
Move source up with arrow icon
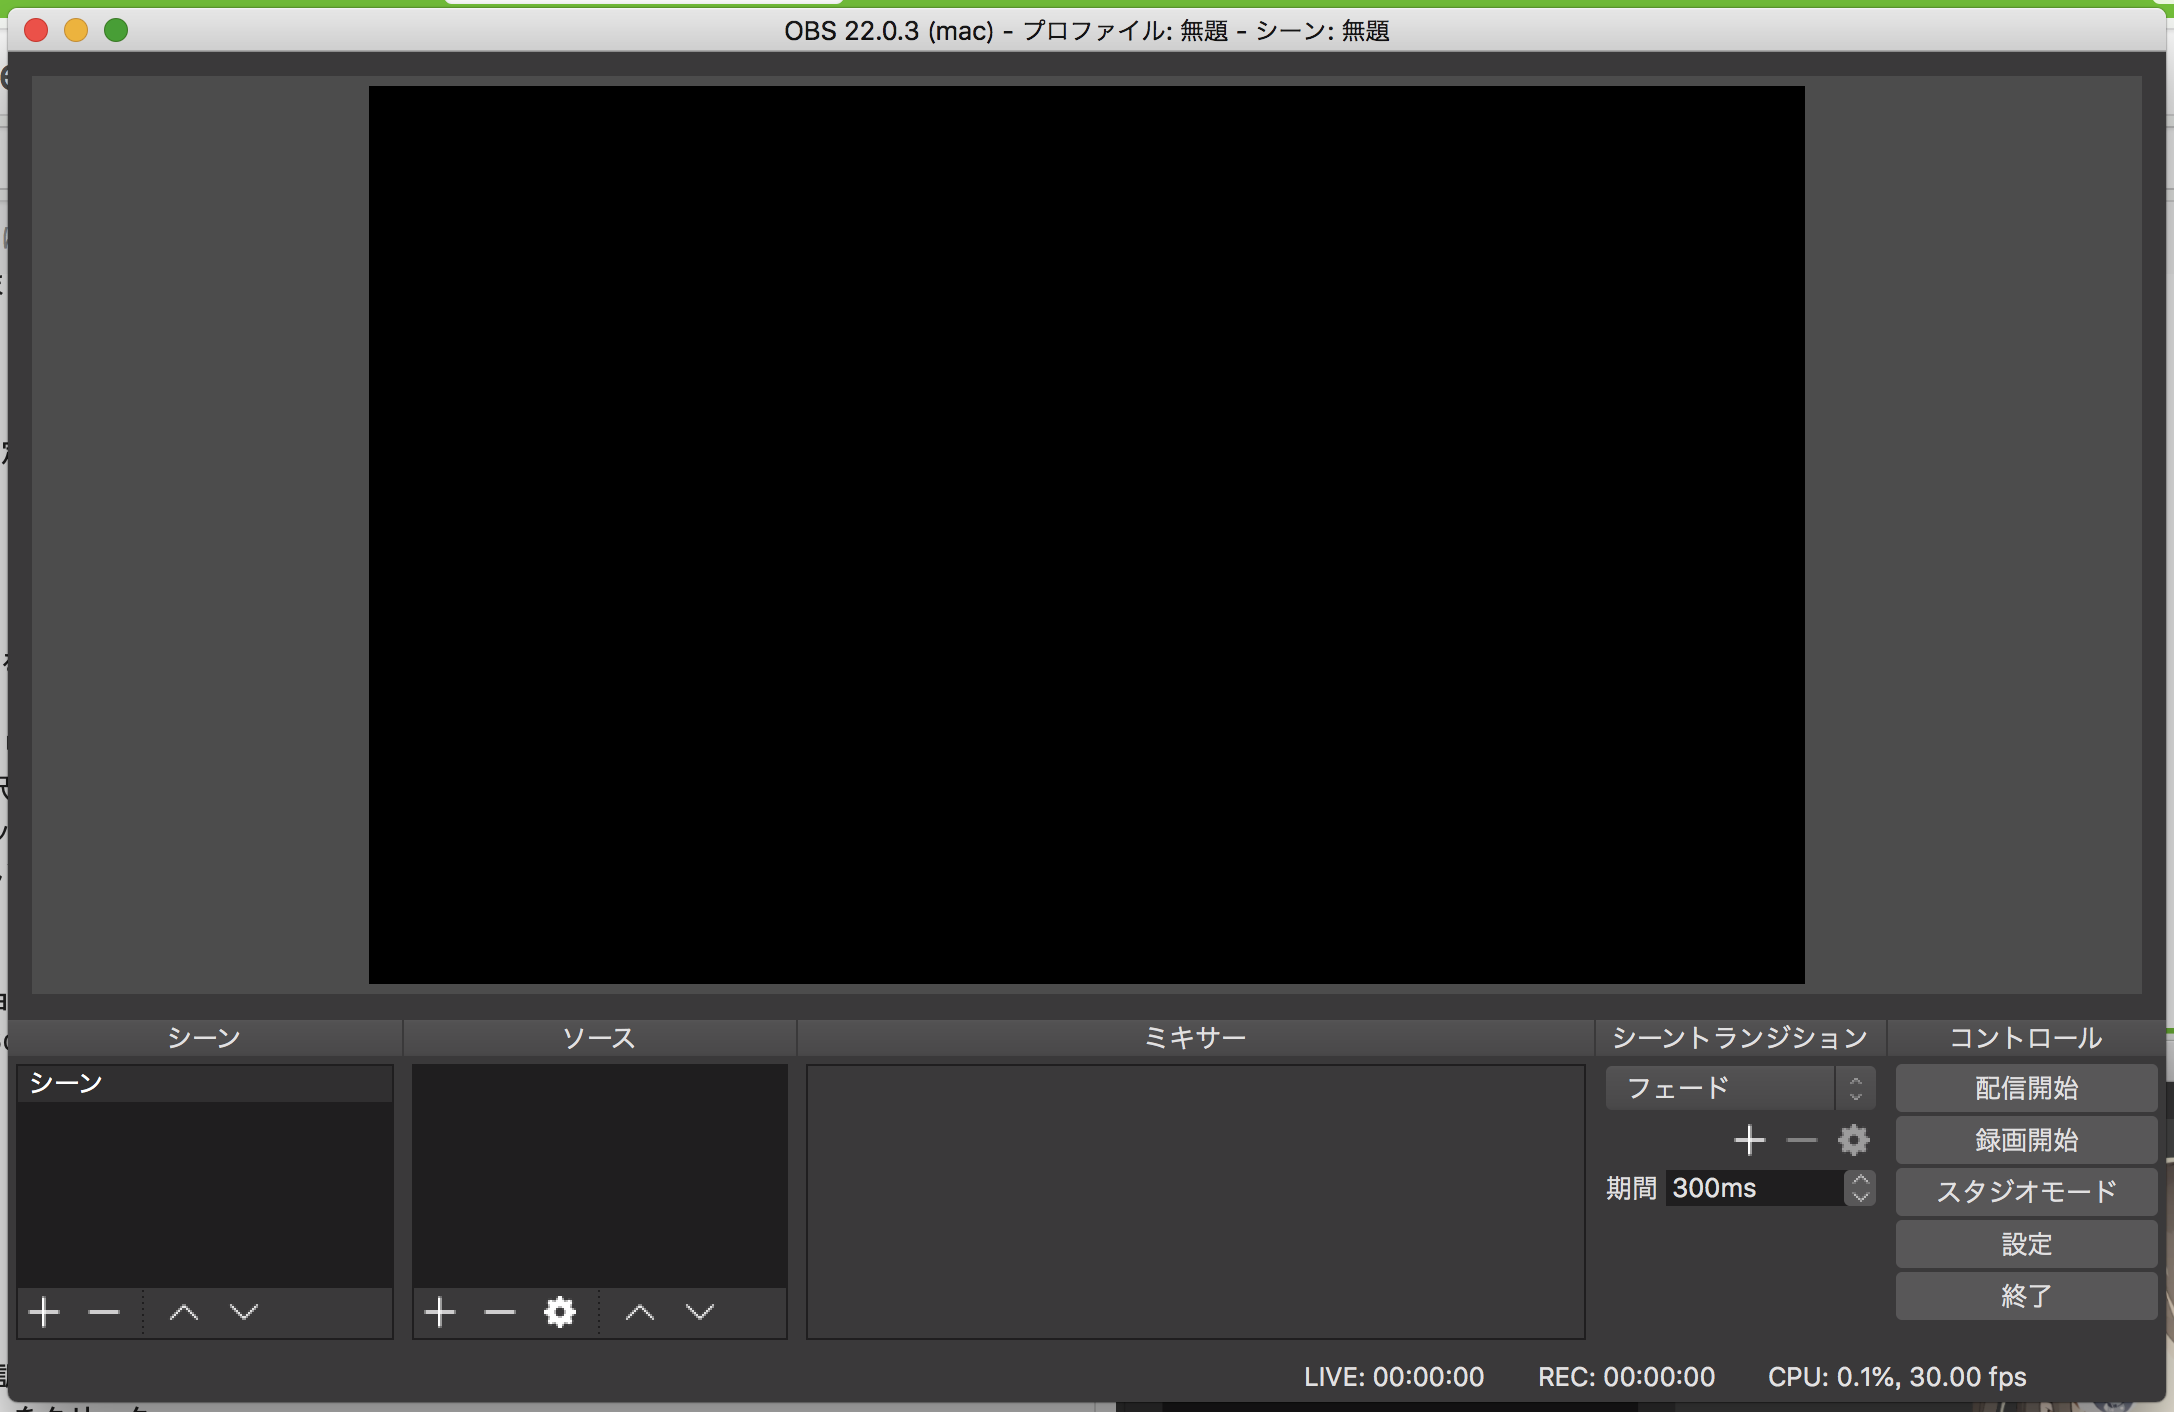pyautogui.click(x=640, y=1312)
